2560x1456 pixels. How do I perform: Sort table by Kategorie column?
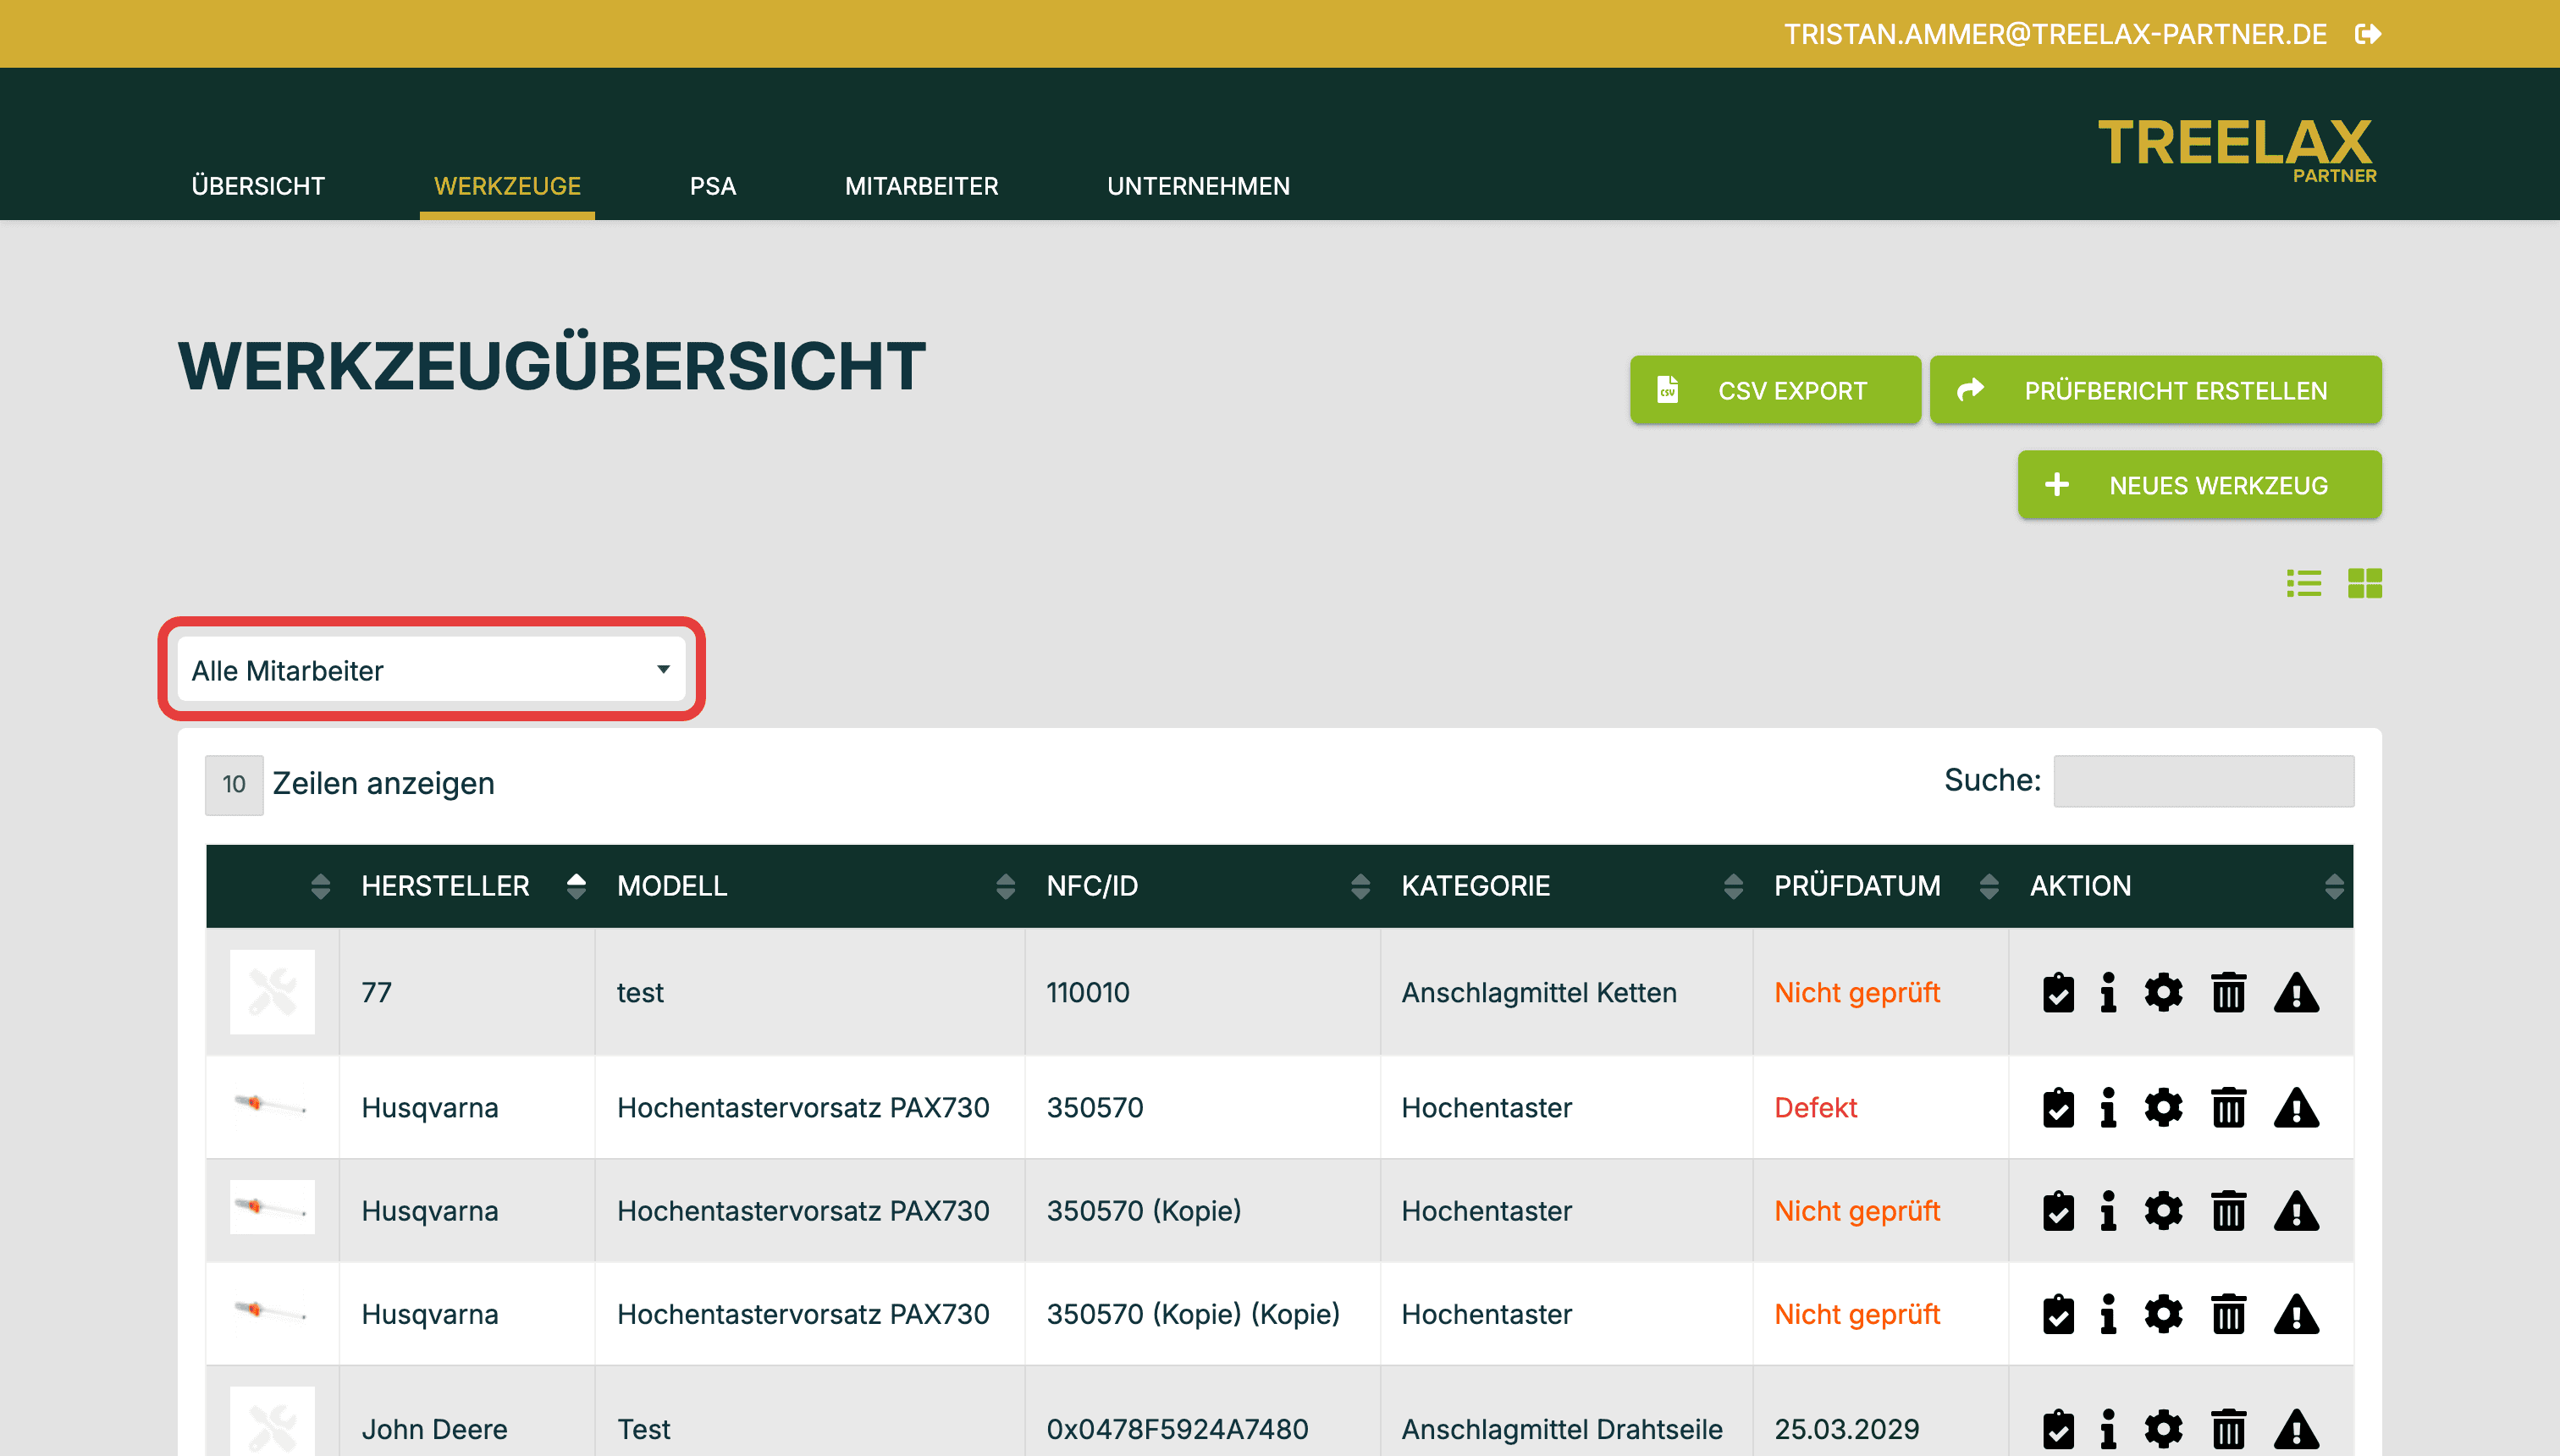click(1566, 886)
